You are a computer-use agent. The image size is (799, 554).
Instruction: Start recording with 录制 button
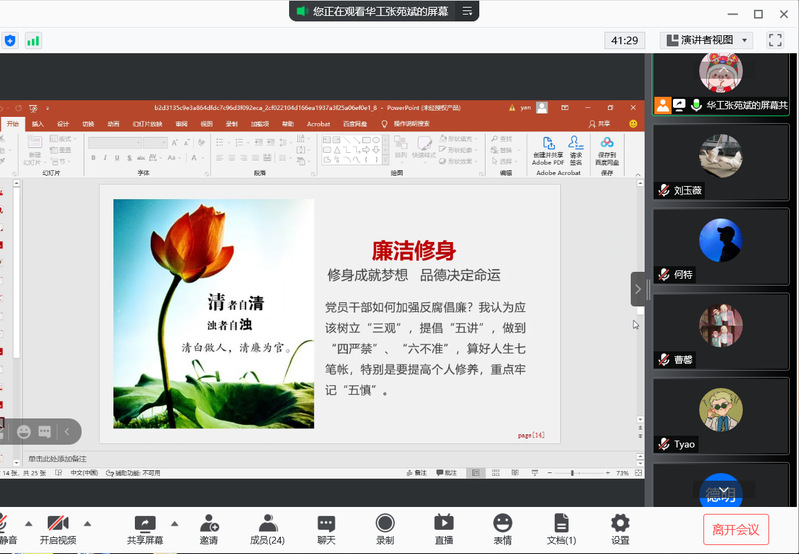pos(385,530)
